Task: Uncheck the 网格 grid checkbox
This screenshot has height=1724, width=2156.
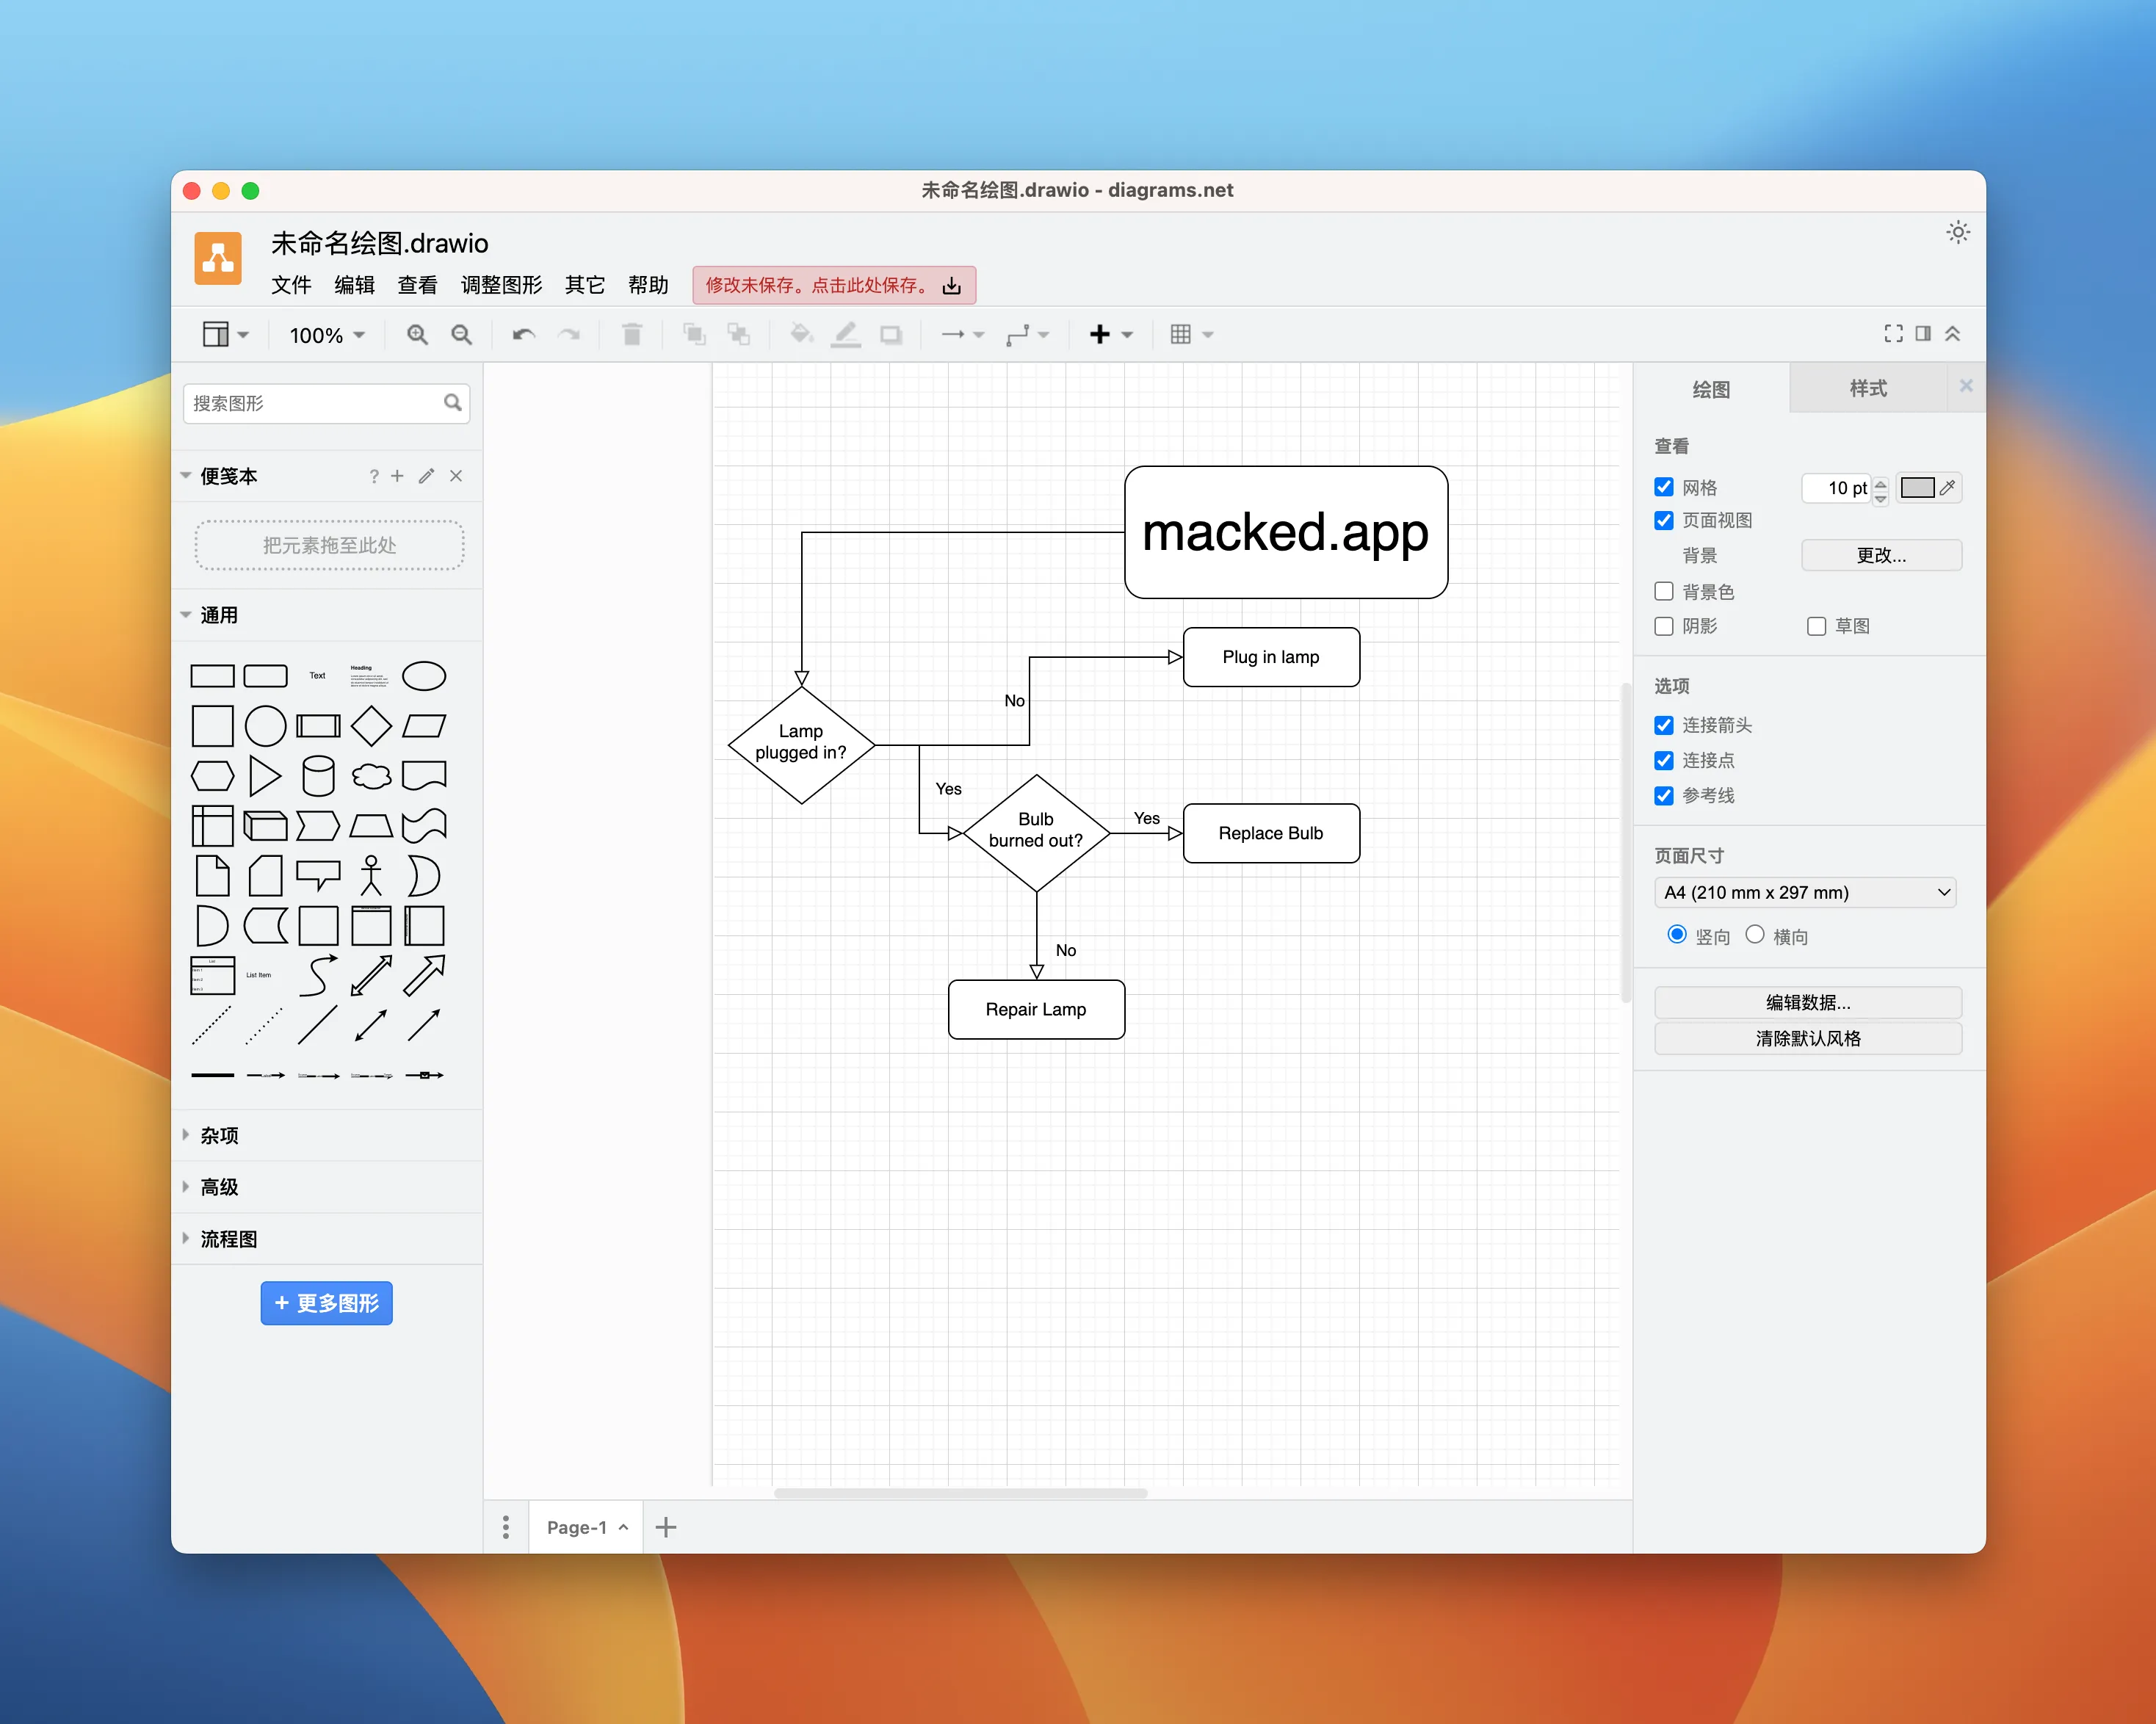Action: tap(1664, 488)
